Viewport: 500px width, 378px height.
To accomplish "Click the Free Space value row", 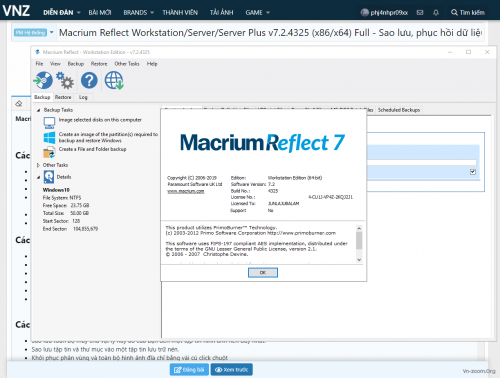I will [x=66, y=205].
